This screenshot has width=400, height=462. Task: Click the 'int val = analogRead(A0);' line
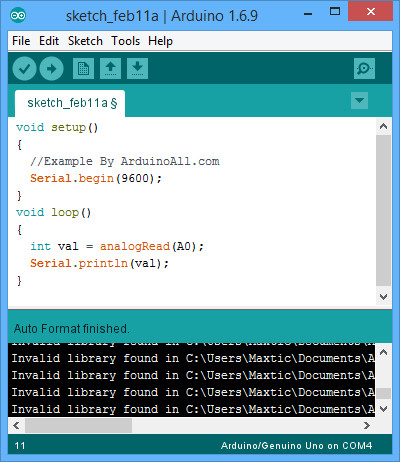tap(117, 247)
